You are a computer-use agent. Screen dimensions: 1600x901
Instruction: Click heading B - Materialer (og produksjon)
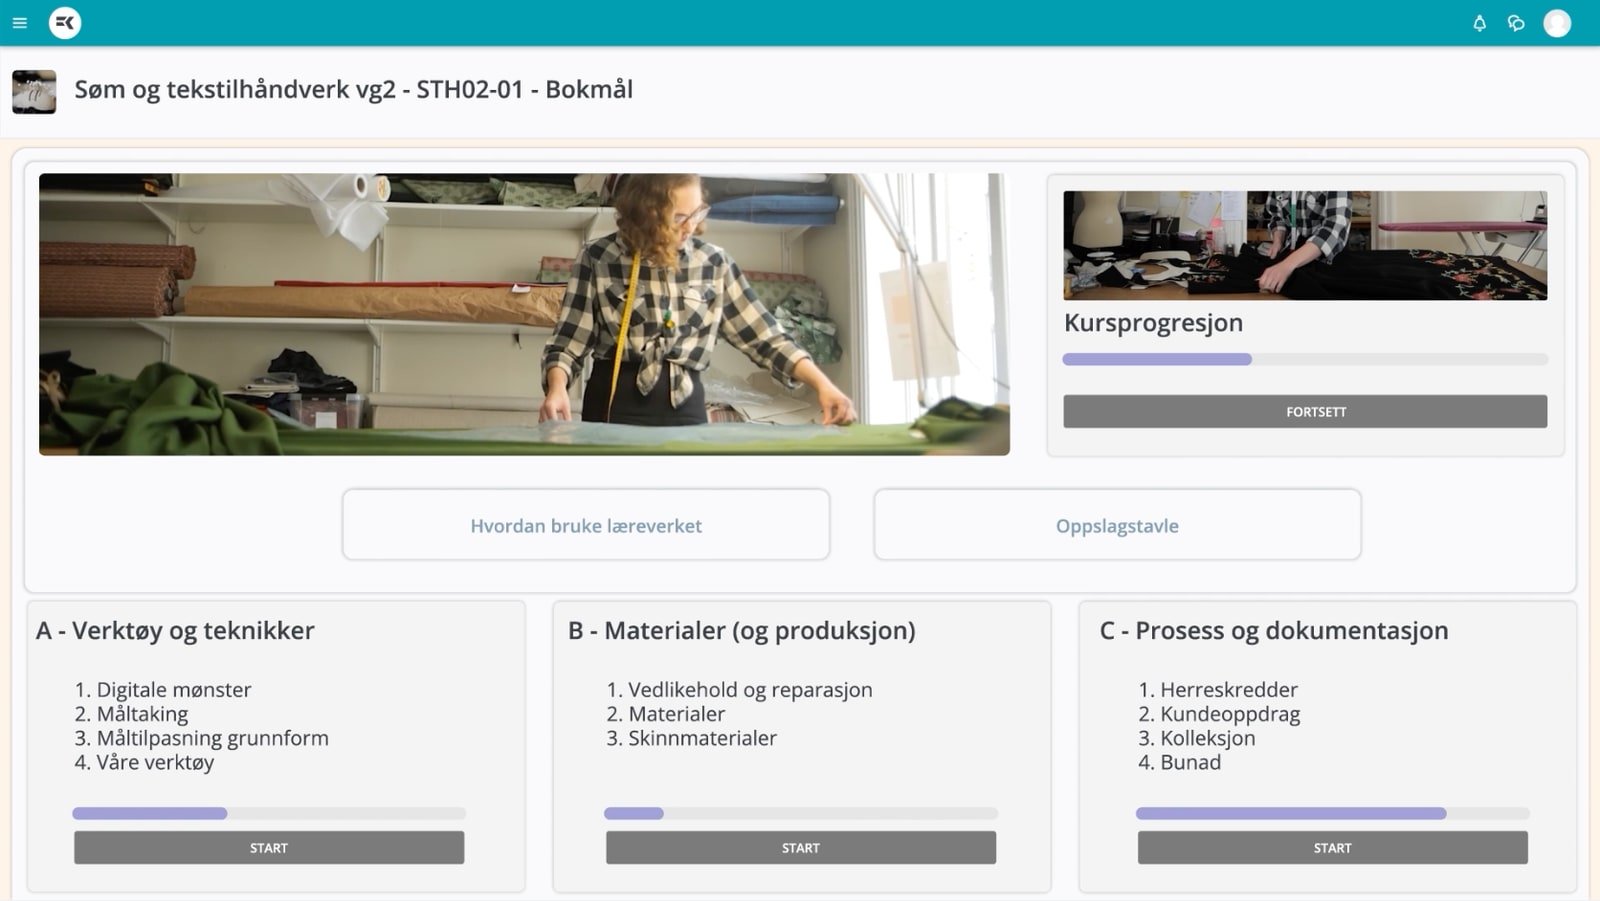click(742, 631)
